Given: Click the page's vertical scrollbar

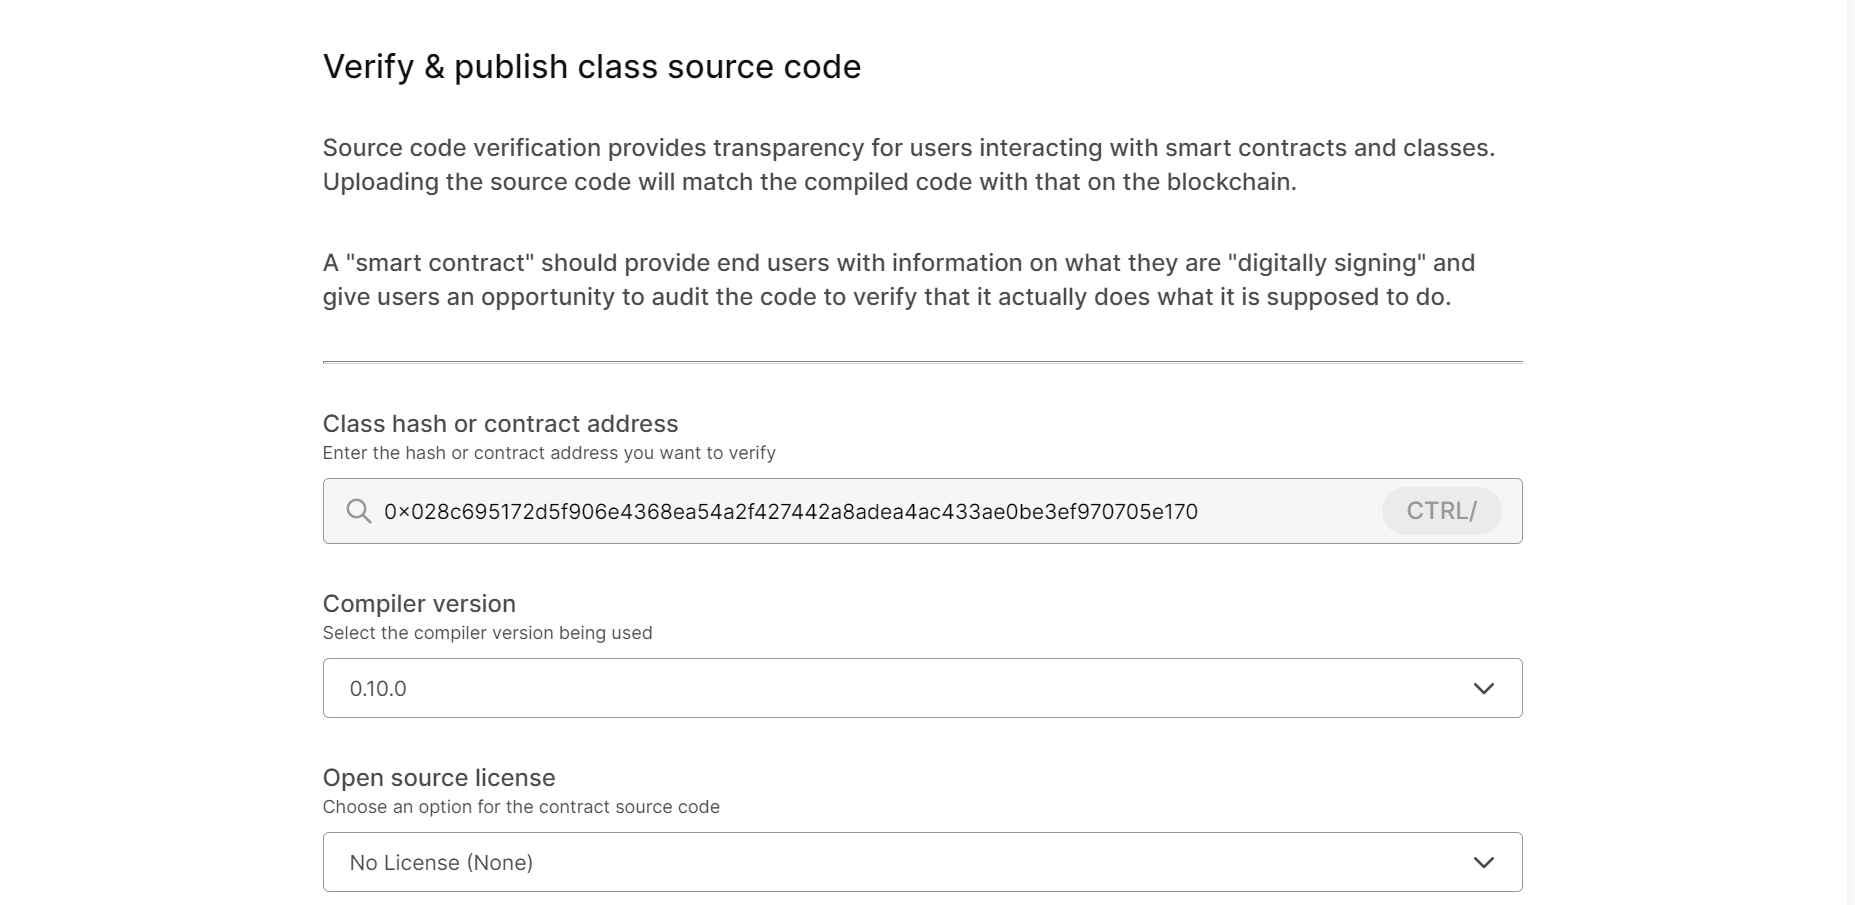Looking at the screenshot, I should pyautogui.click(x=1850, y=450).
